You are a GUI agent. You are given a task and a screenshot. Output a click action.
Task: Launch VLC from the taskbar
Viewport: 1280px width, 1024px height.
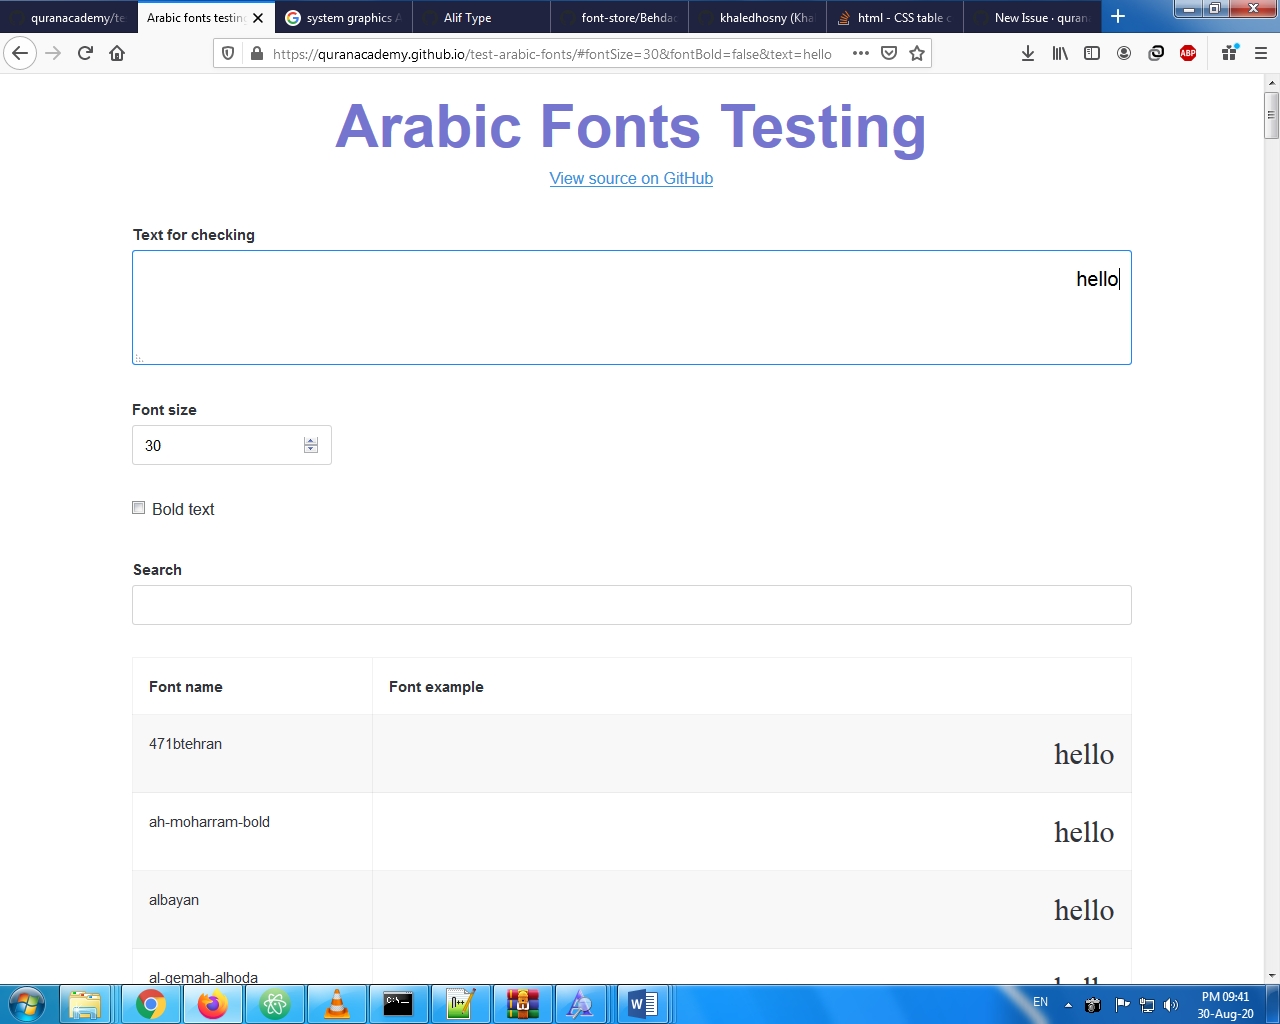click(x=337, y=1004)
